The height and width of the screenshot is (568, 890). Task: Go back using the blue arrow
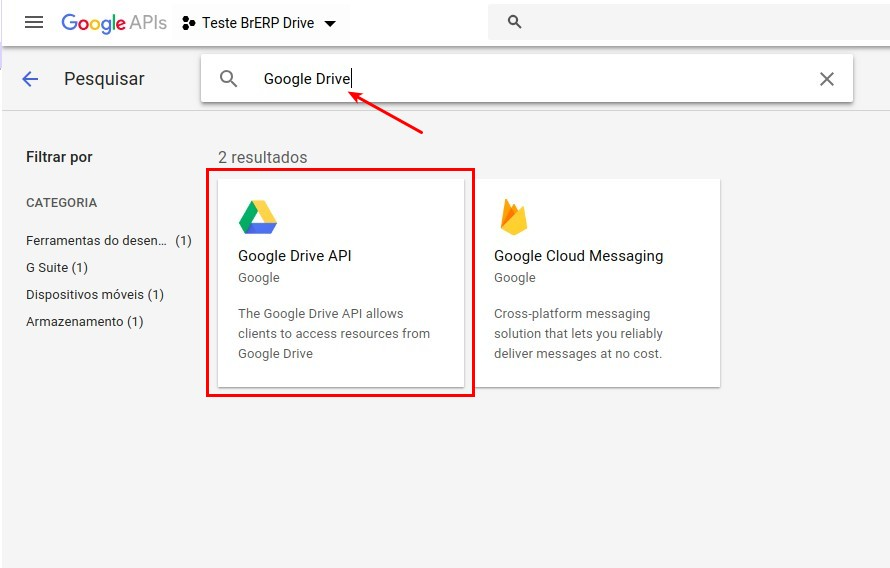click(x=30, y=79)
